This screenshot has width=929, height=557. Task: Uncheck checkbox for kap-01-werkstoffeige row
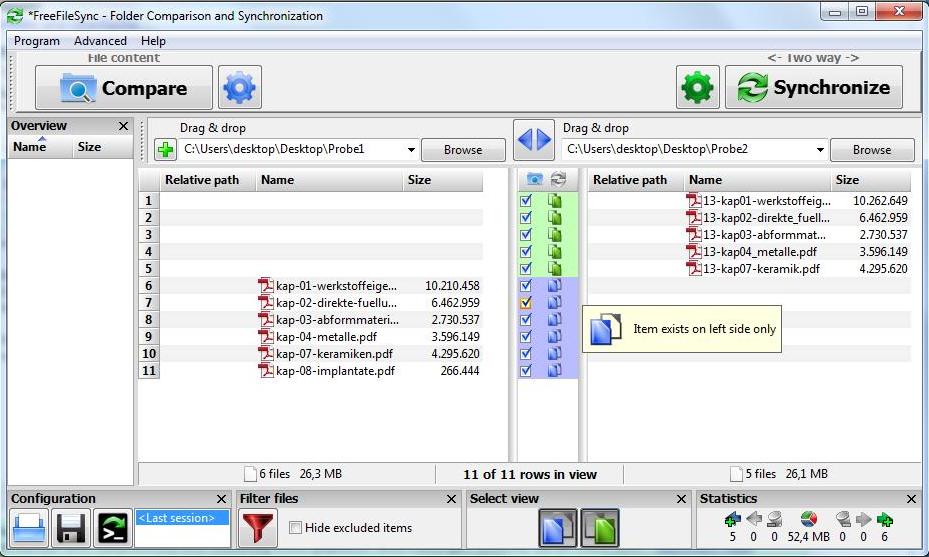pos(526,286)
